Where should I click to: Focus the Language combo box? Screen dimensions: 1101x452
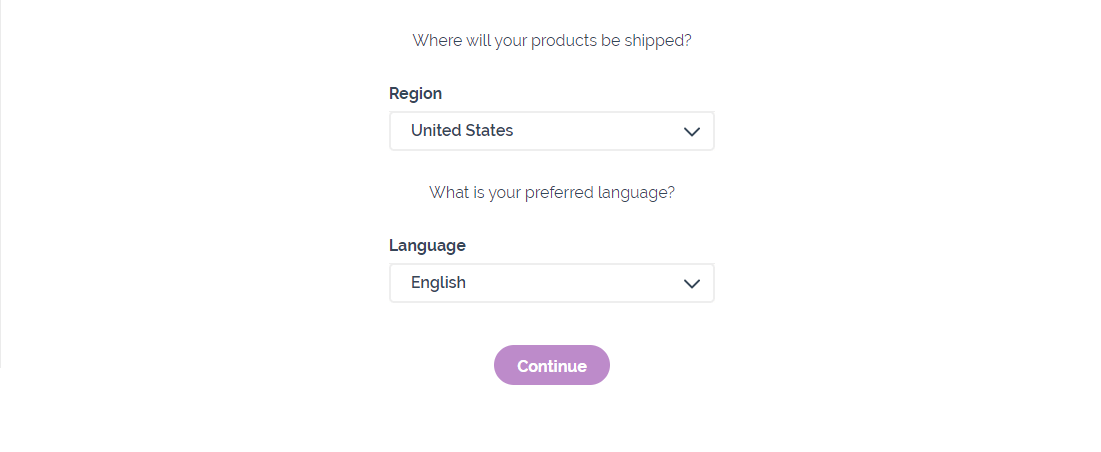552,283
